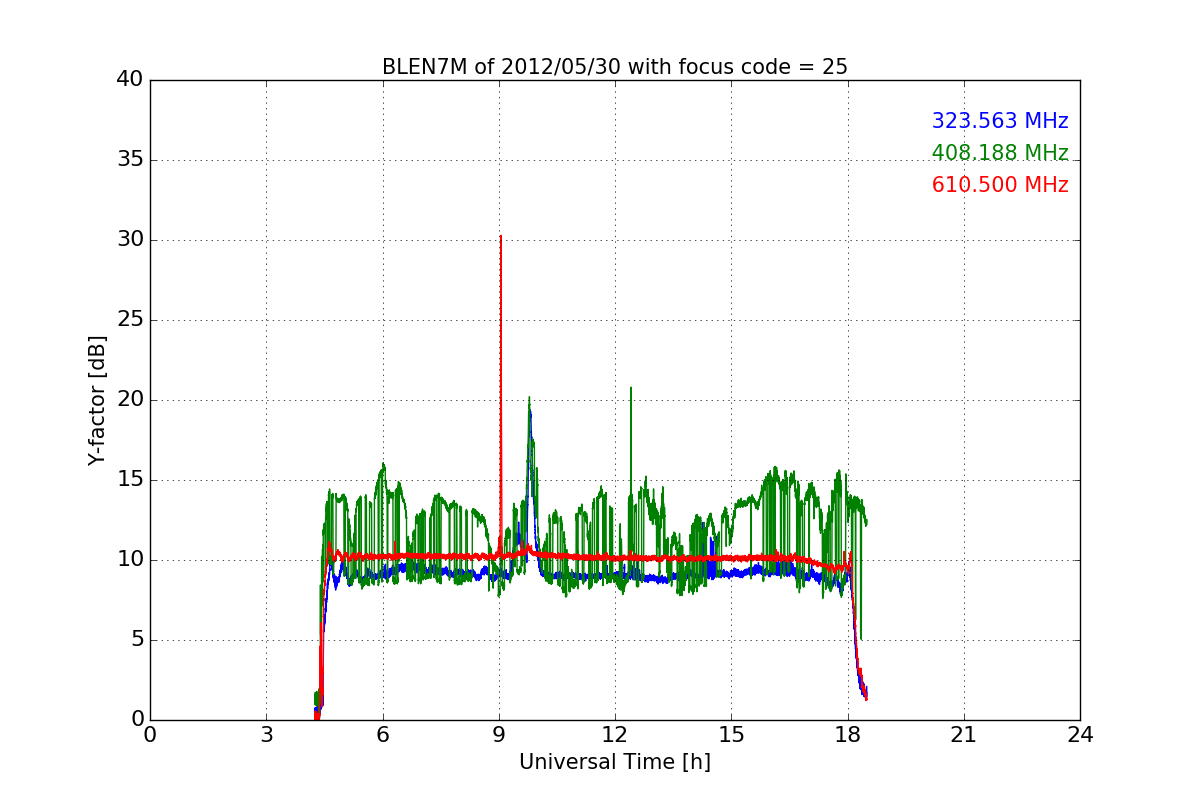Click the y-axis tick label 15

(x=130, y=480)
